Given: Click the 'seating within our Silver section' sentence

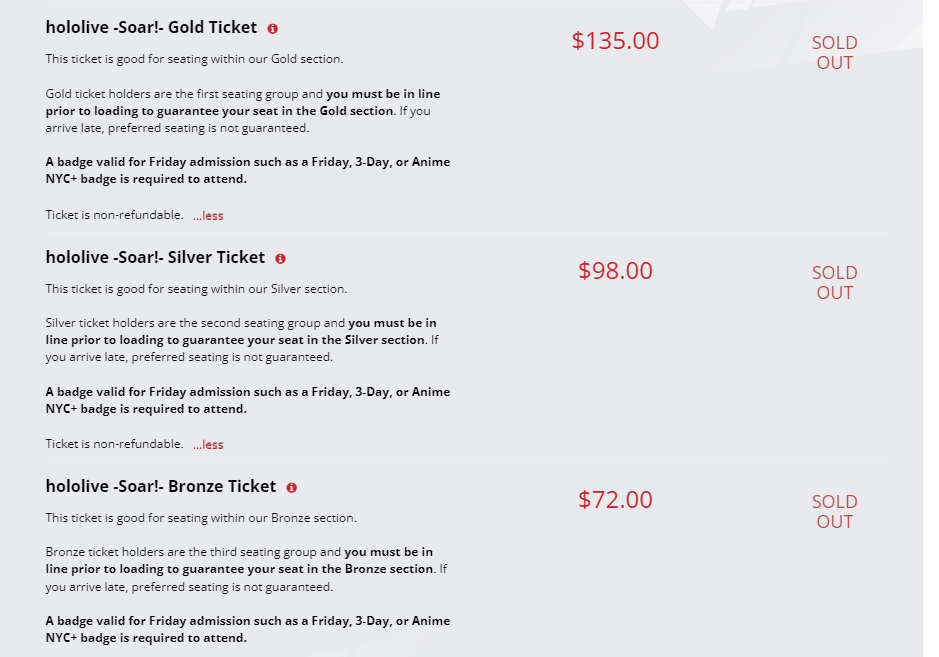Looking at the screenshot, I should (196, 289).
